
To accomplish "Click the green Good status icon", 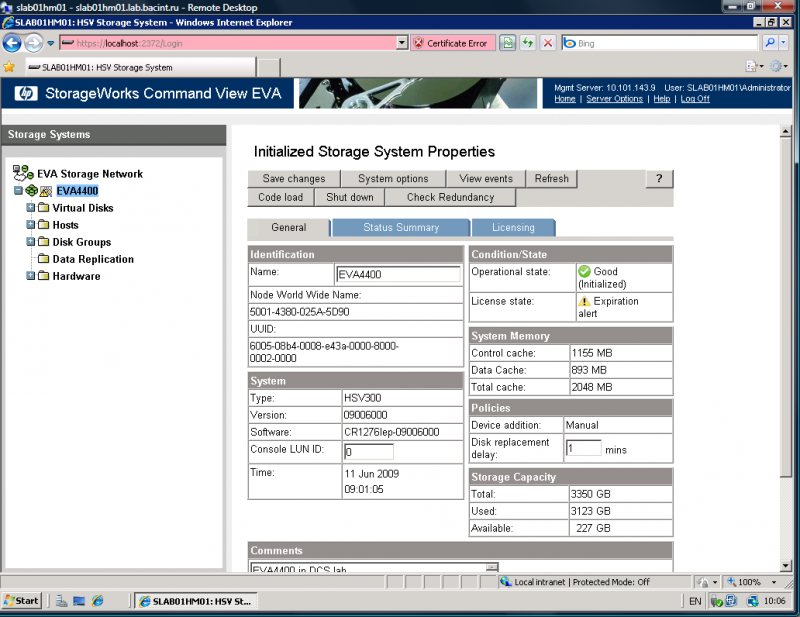I will (x=585, y=272).
